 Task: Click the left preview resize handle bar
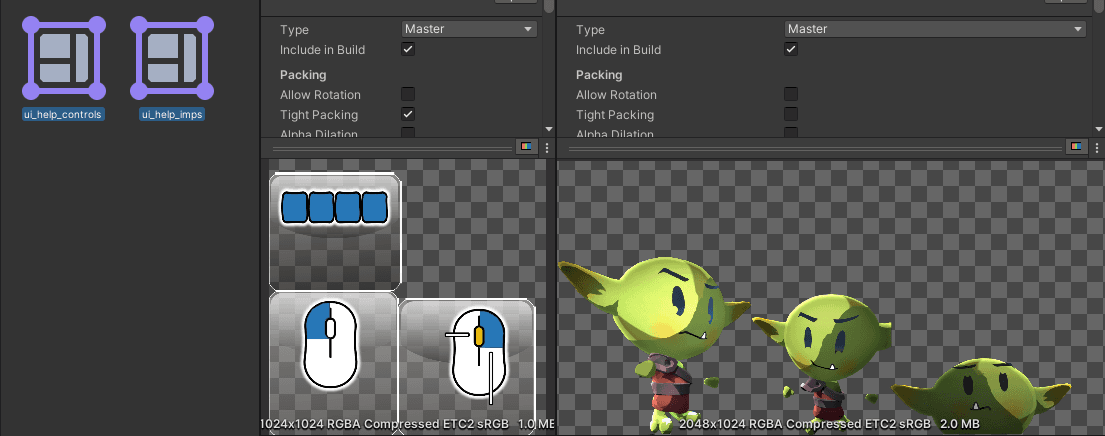(x=393, y=149)
